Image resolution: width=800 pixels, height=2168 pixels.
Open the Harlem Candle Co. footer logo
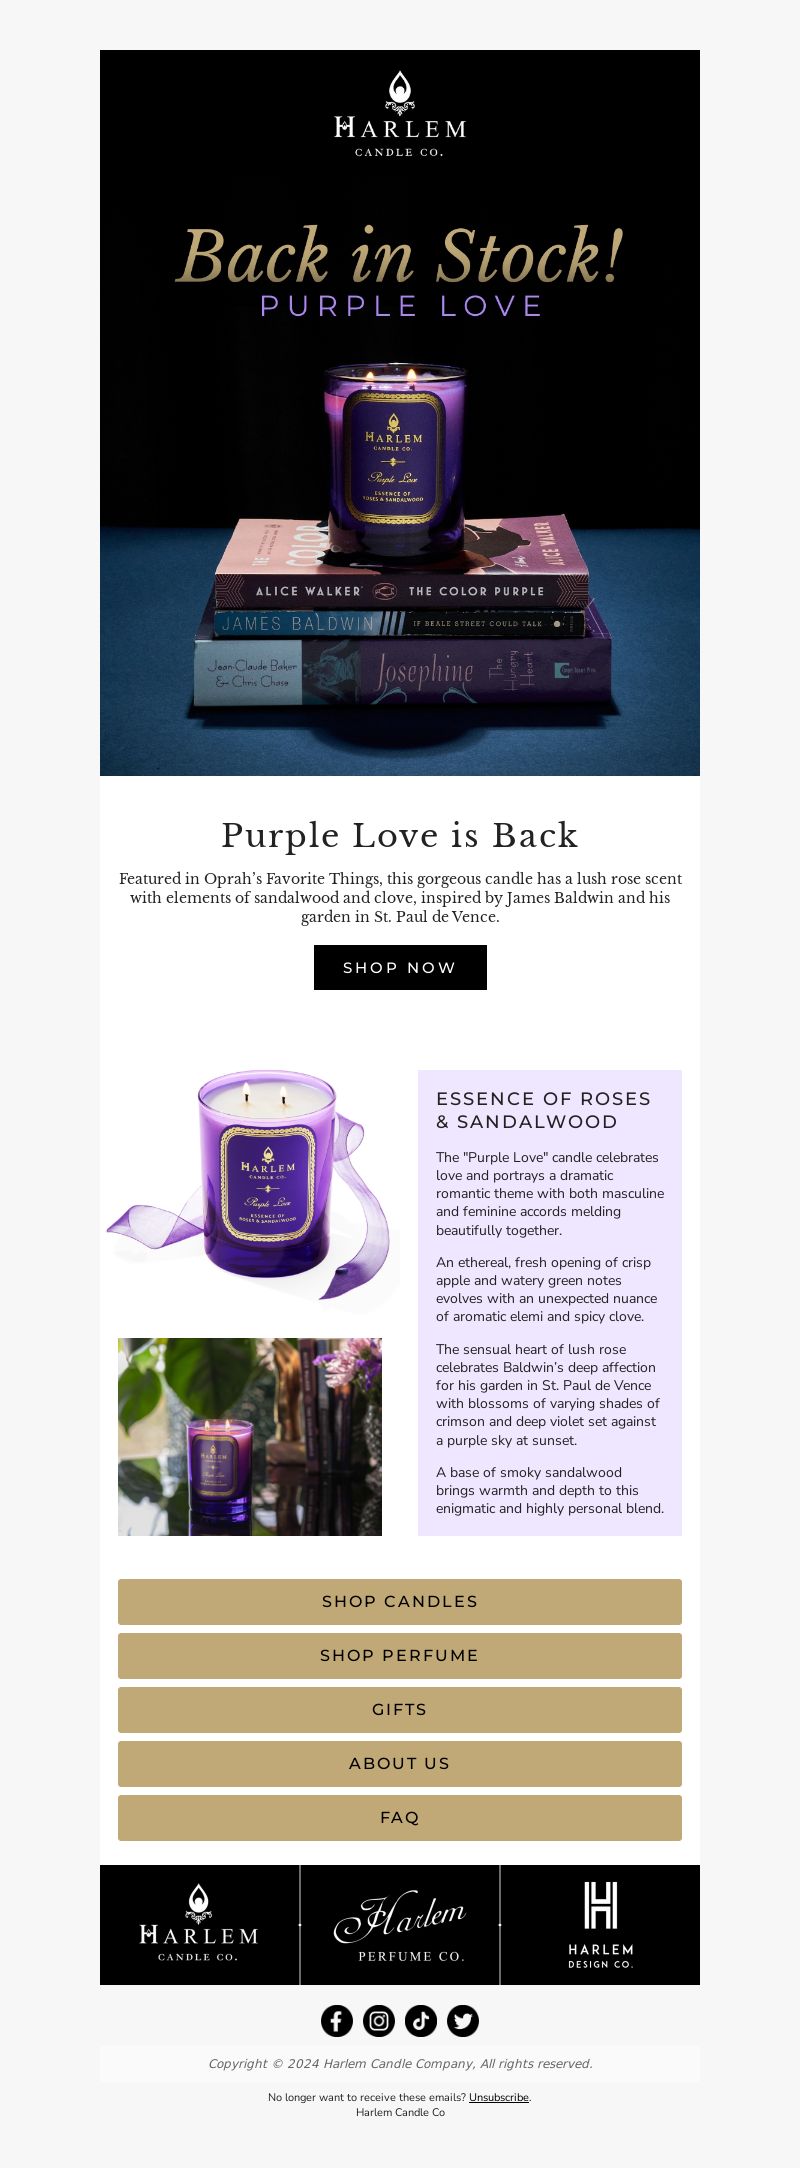(200, 1925)
